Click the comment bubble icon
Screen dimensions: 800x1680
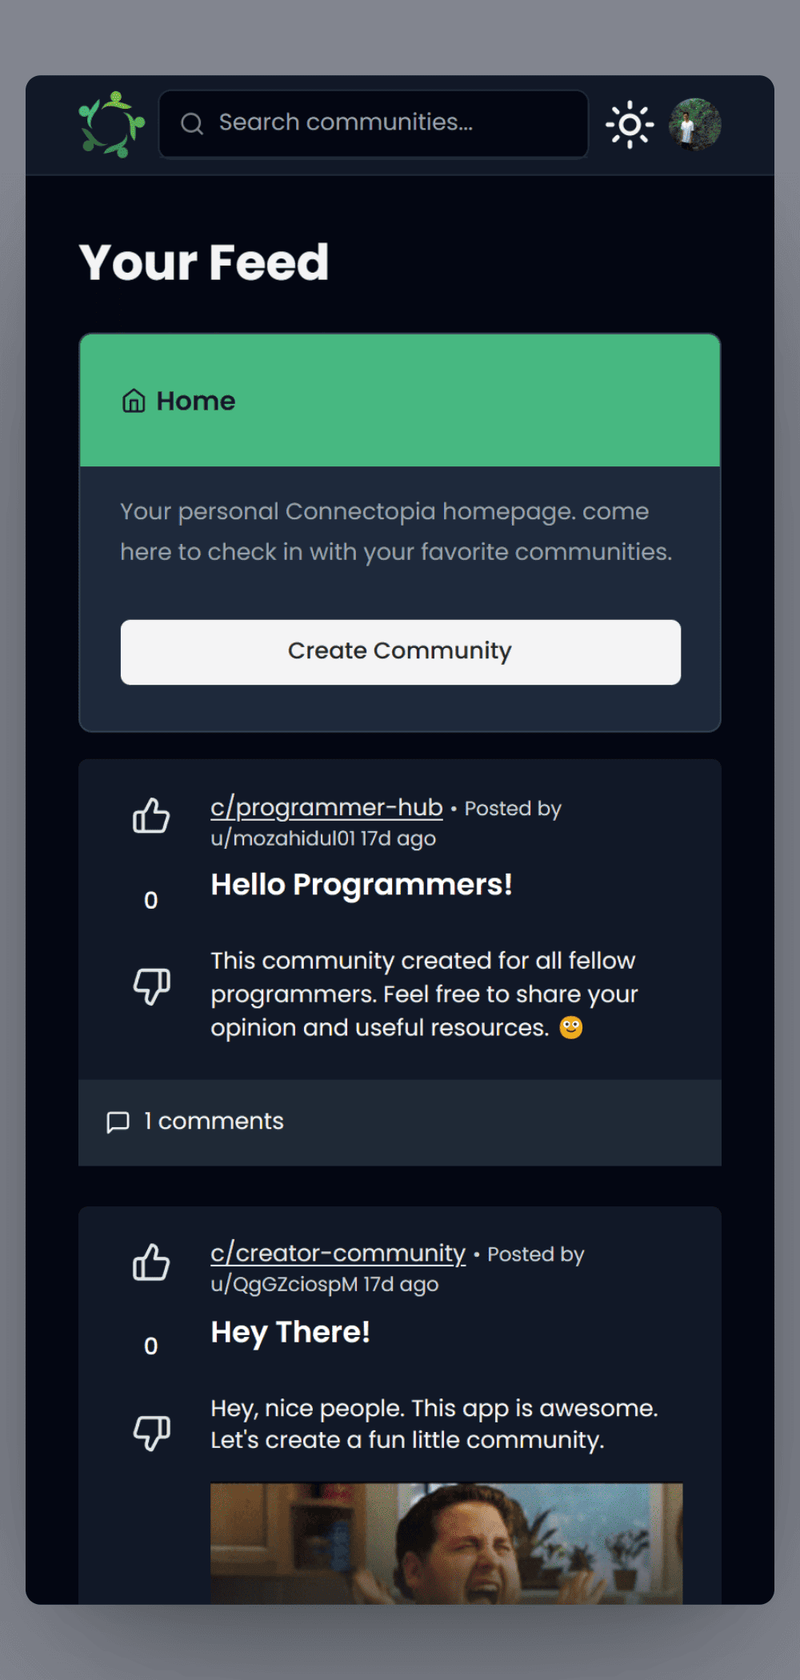[x=118, y=1122]
